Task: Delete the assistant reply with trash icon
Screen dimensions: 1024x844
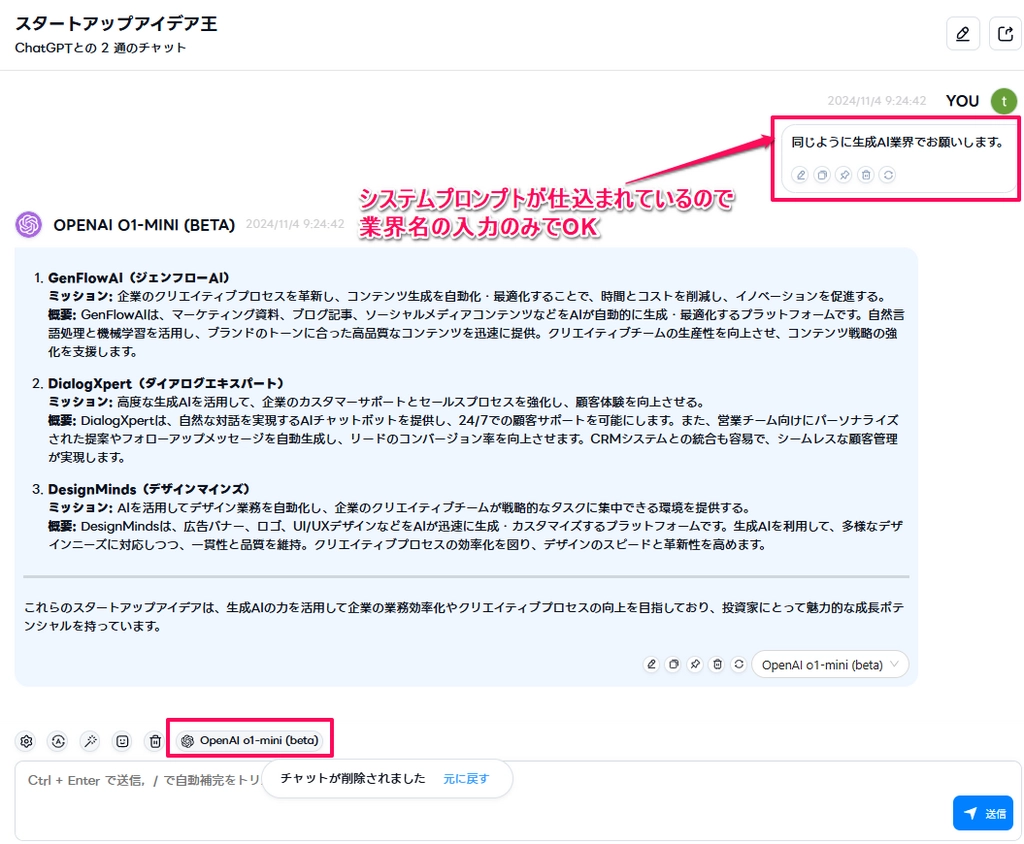Action: 717,664
